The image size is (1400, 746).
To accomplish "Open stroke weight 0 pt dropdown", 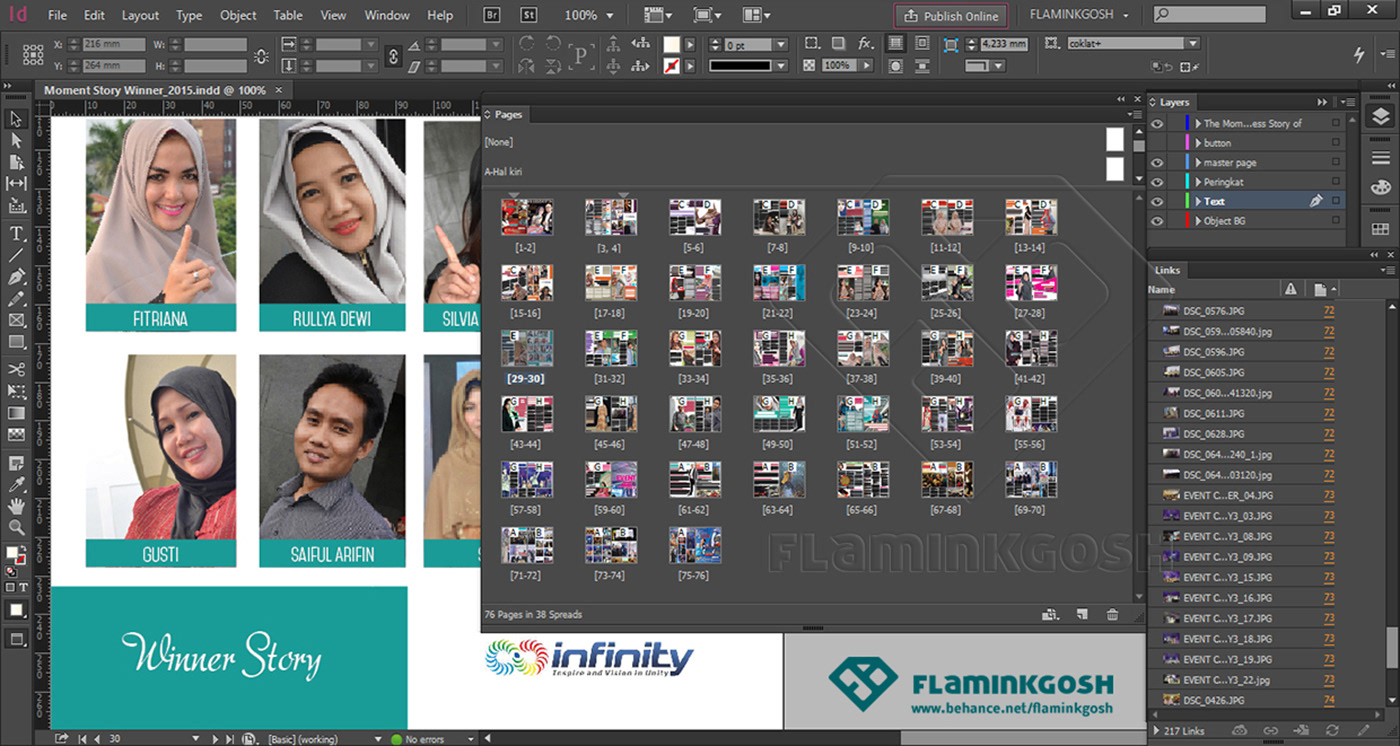I will (781, 45).
